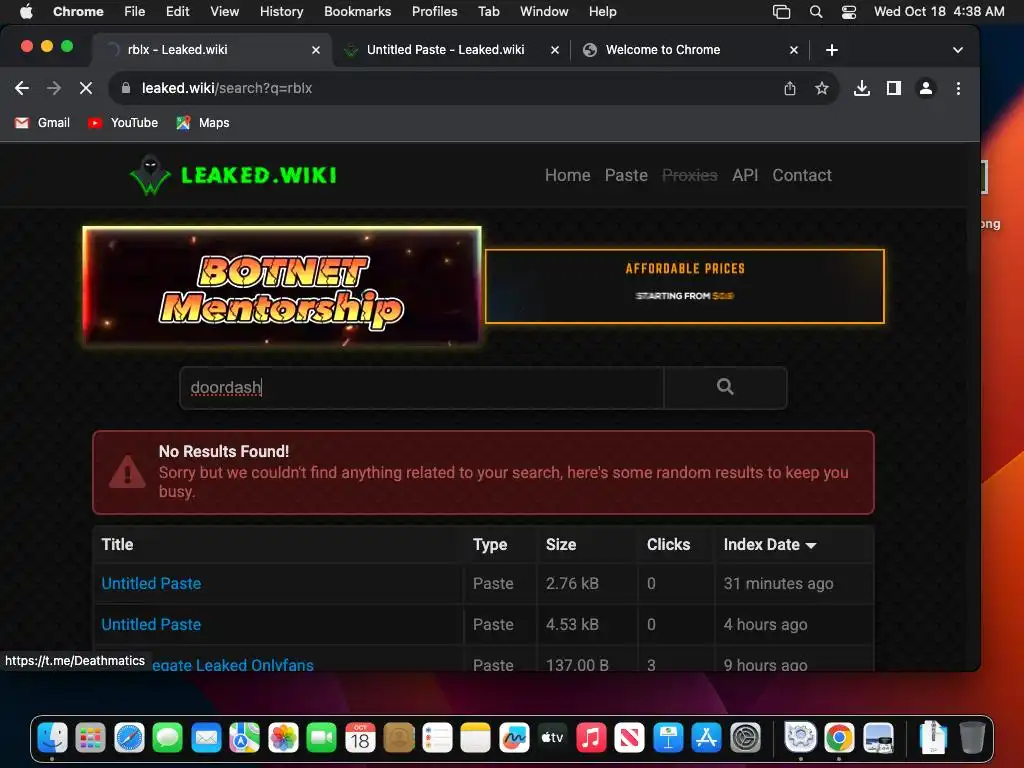
Task: Close the Welcome to Chrome tab
Action: click(x=793, y=50)
